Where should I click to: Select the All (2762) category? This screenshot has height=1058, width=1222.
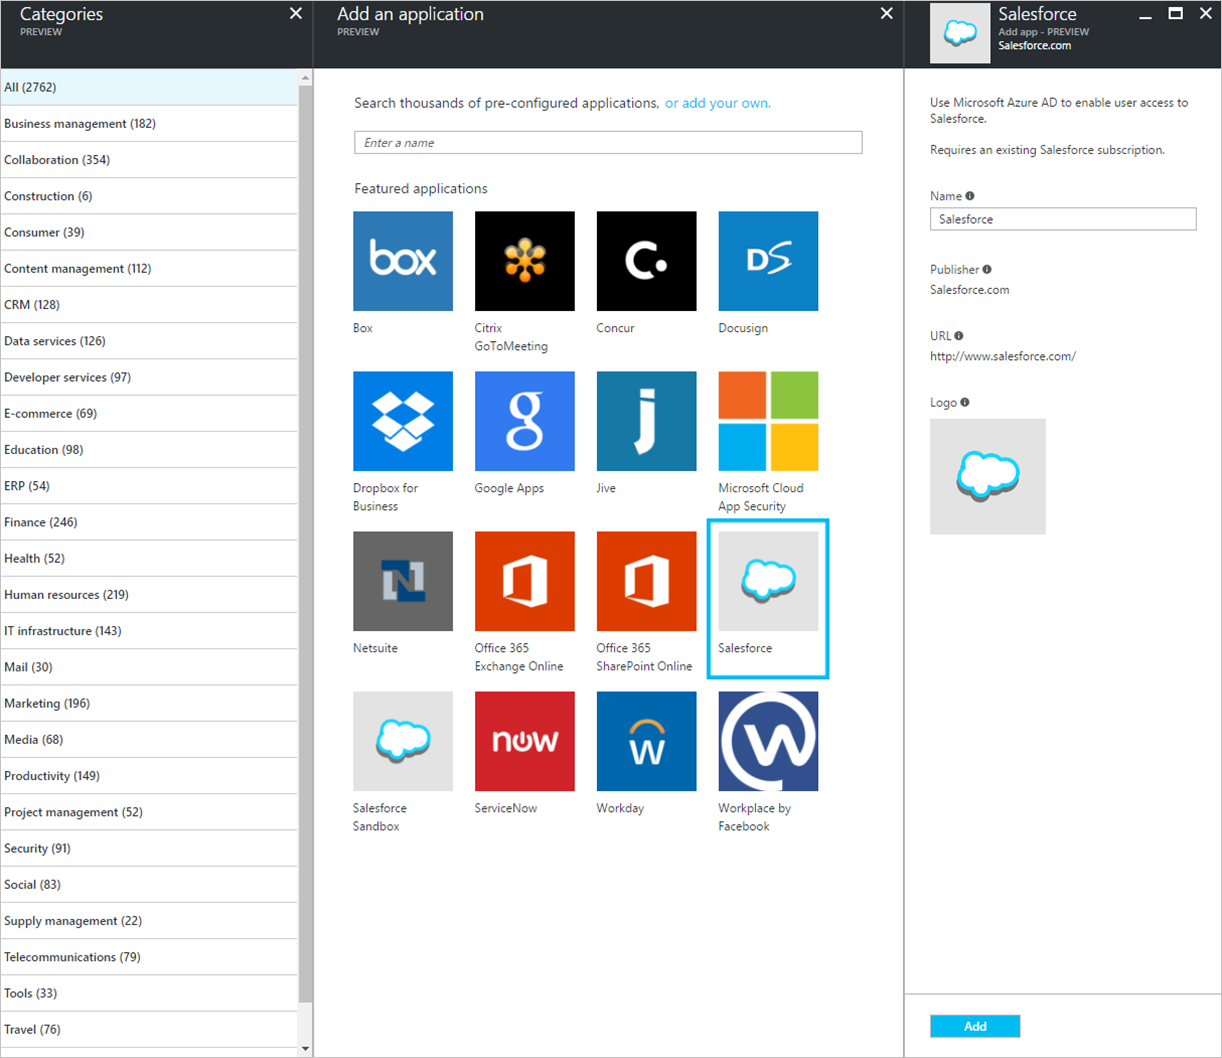tap(149, 87)
